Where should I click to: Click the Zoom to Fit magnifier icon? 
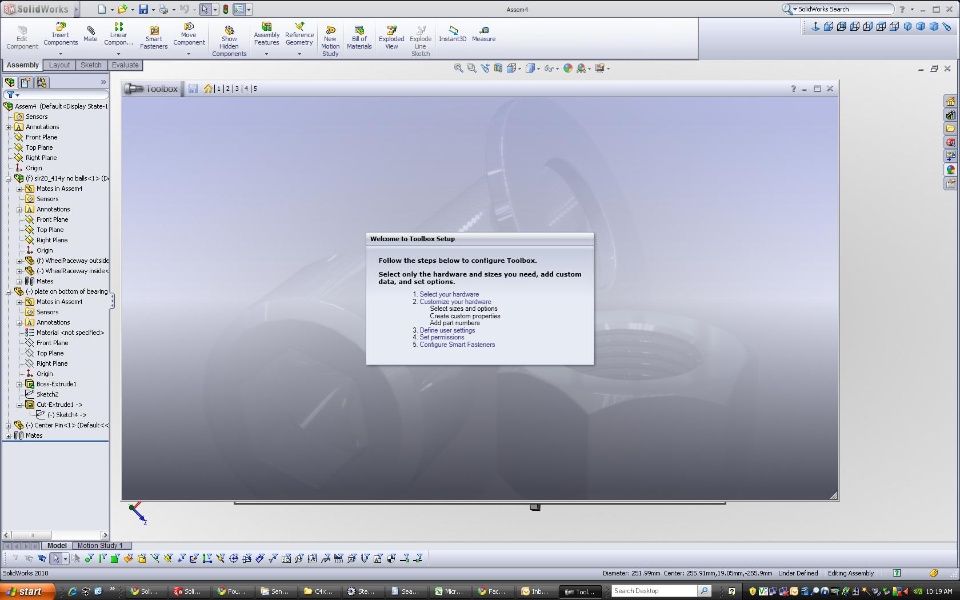[x=458, y=69]
